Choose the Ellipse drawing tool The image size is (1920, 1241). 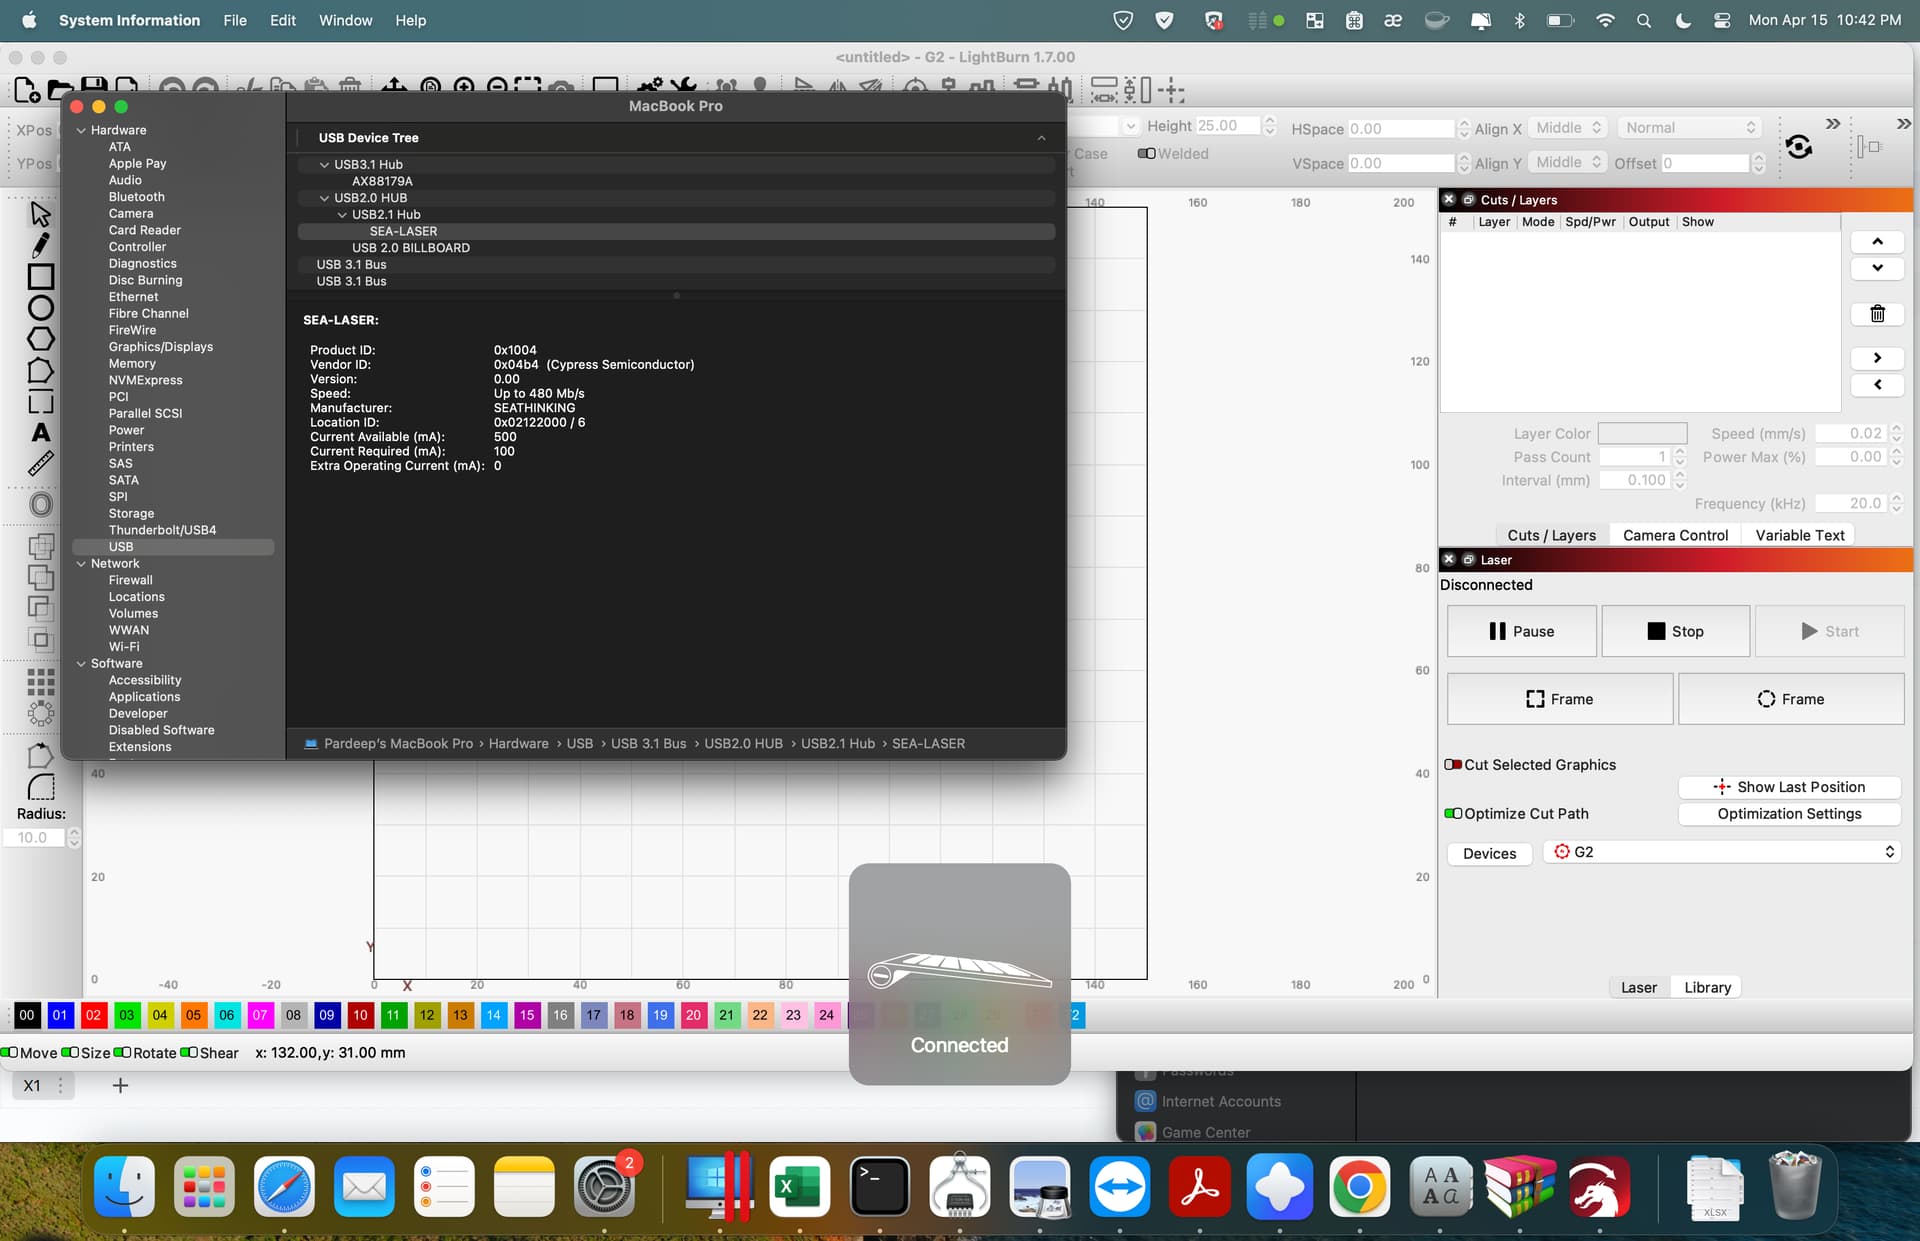pyautogui.click(x=40, y=308)
